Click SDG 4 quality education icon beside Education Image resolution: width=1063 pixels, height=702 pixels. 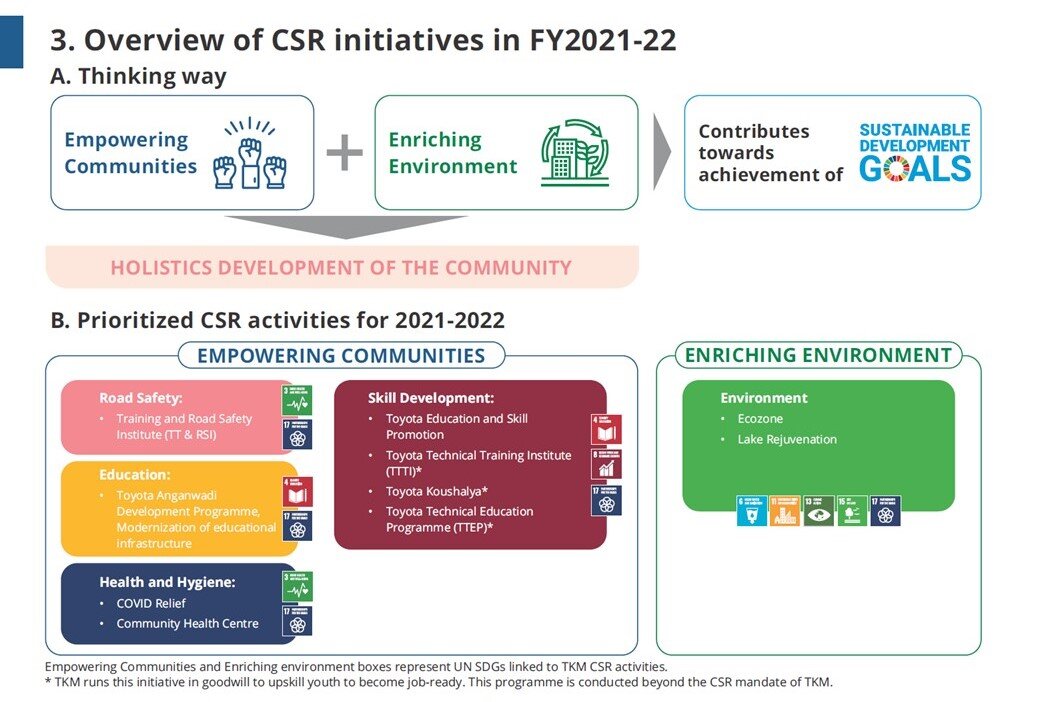click(x=297, y=491)
